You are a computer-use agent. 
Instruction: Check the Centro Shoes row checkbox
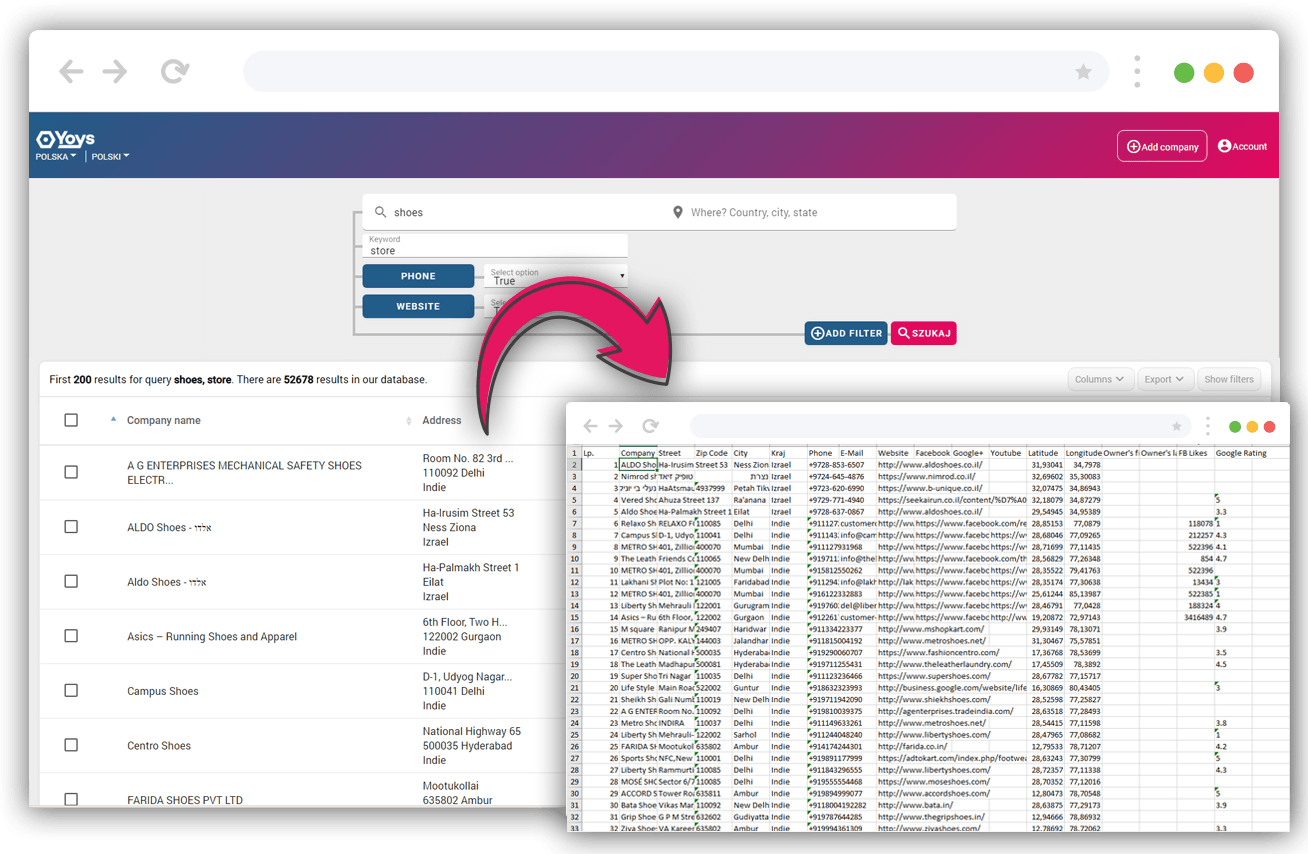pos(71,745)
